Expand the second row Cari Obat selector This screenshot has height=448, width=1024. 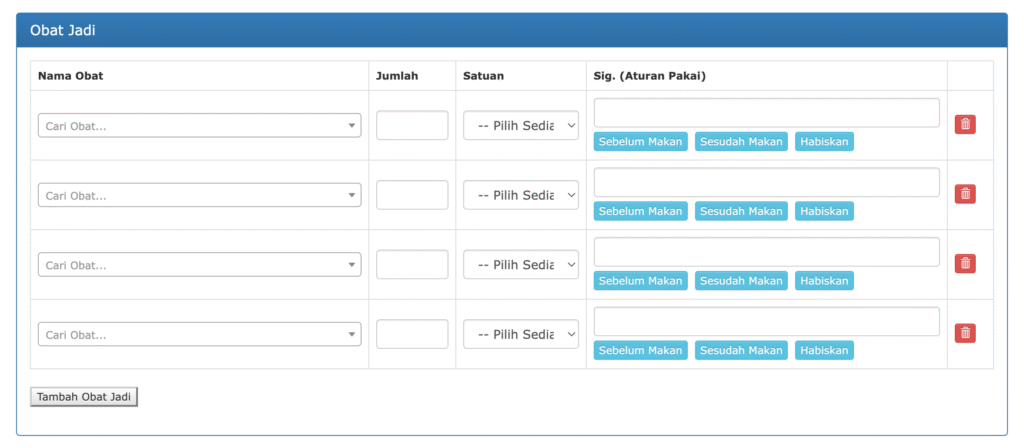tap(199, 195)
